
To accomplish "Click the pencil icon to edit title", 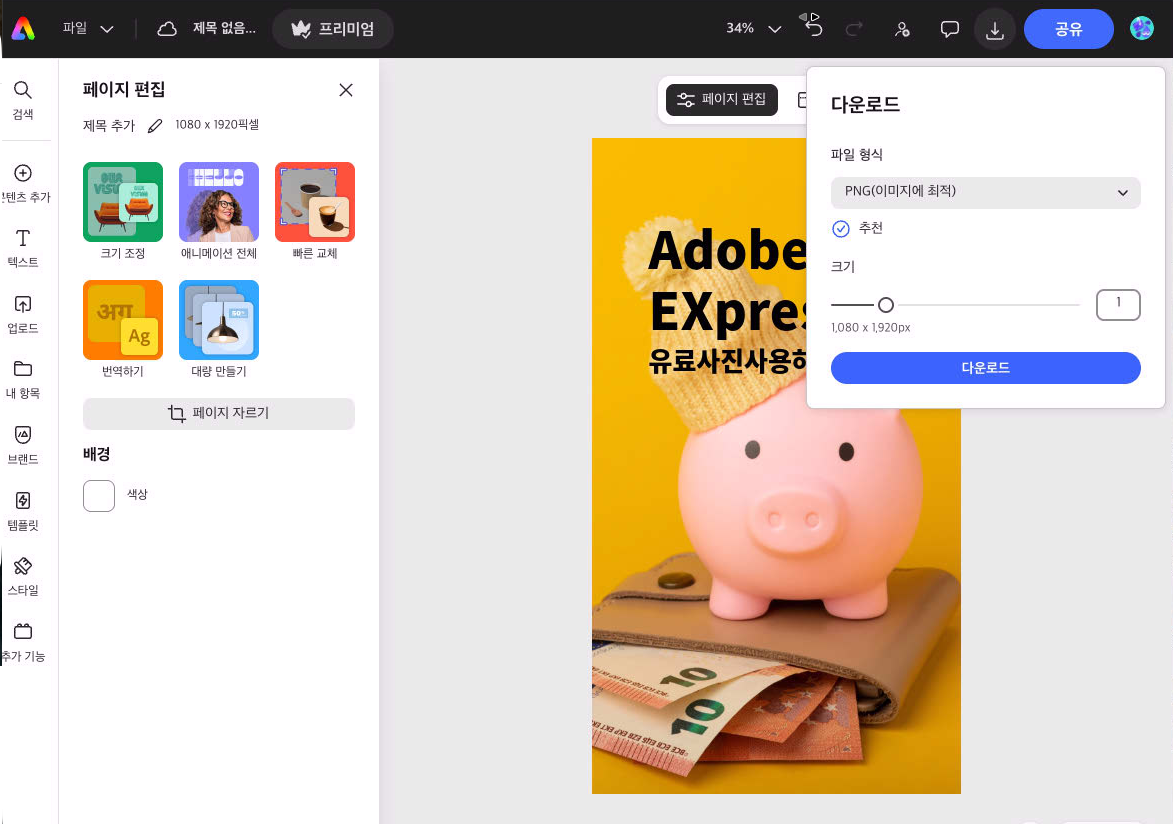I will point(155,126).
